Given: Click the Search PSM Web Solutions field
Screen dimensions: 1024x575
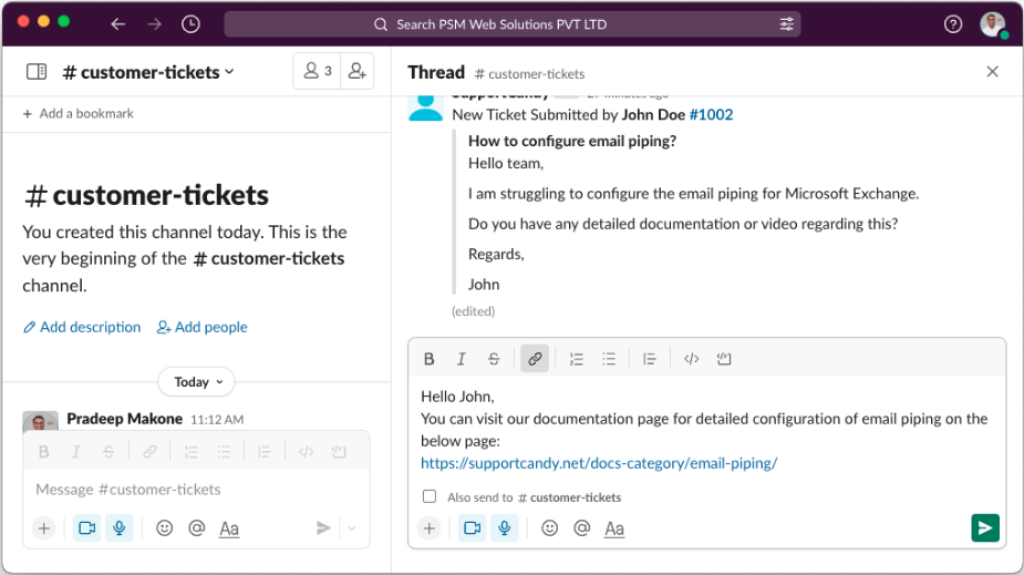Looking at the screenshot, I should (x=512, y=24).
